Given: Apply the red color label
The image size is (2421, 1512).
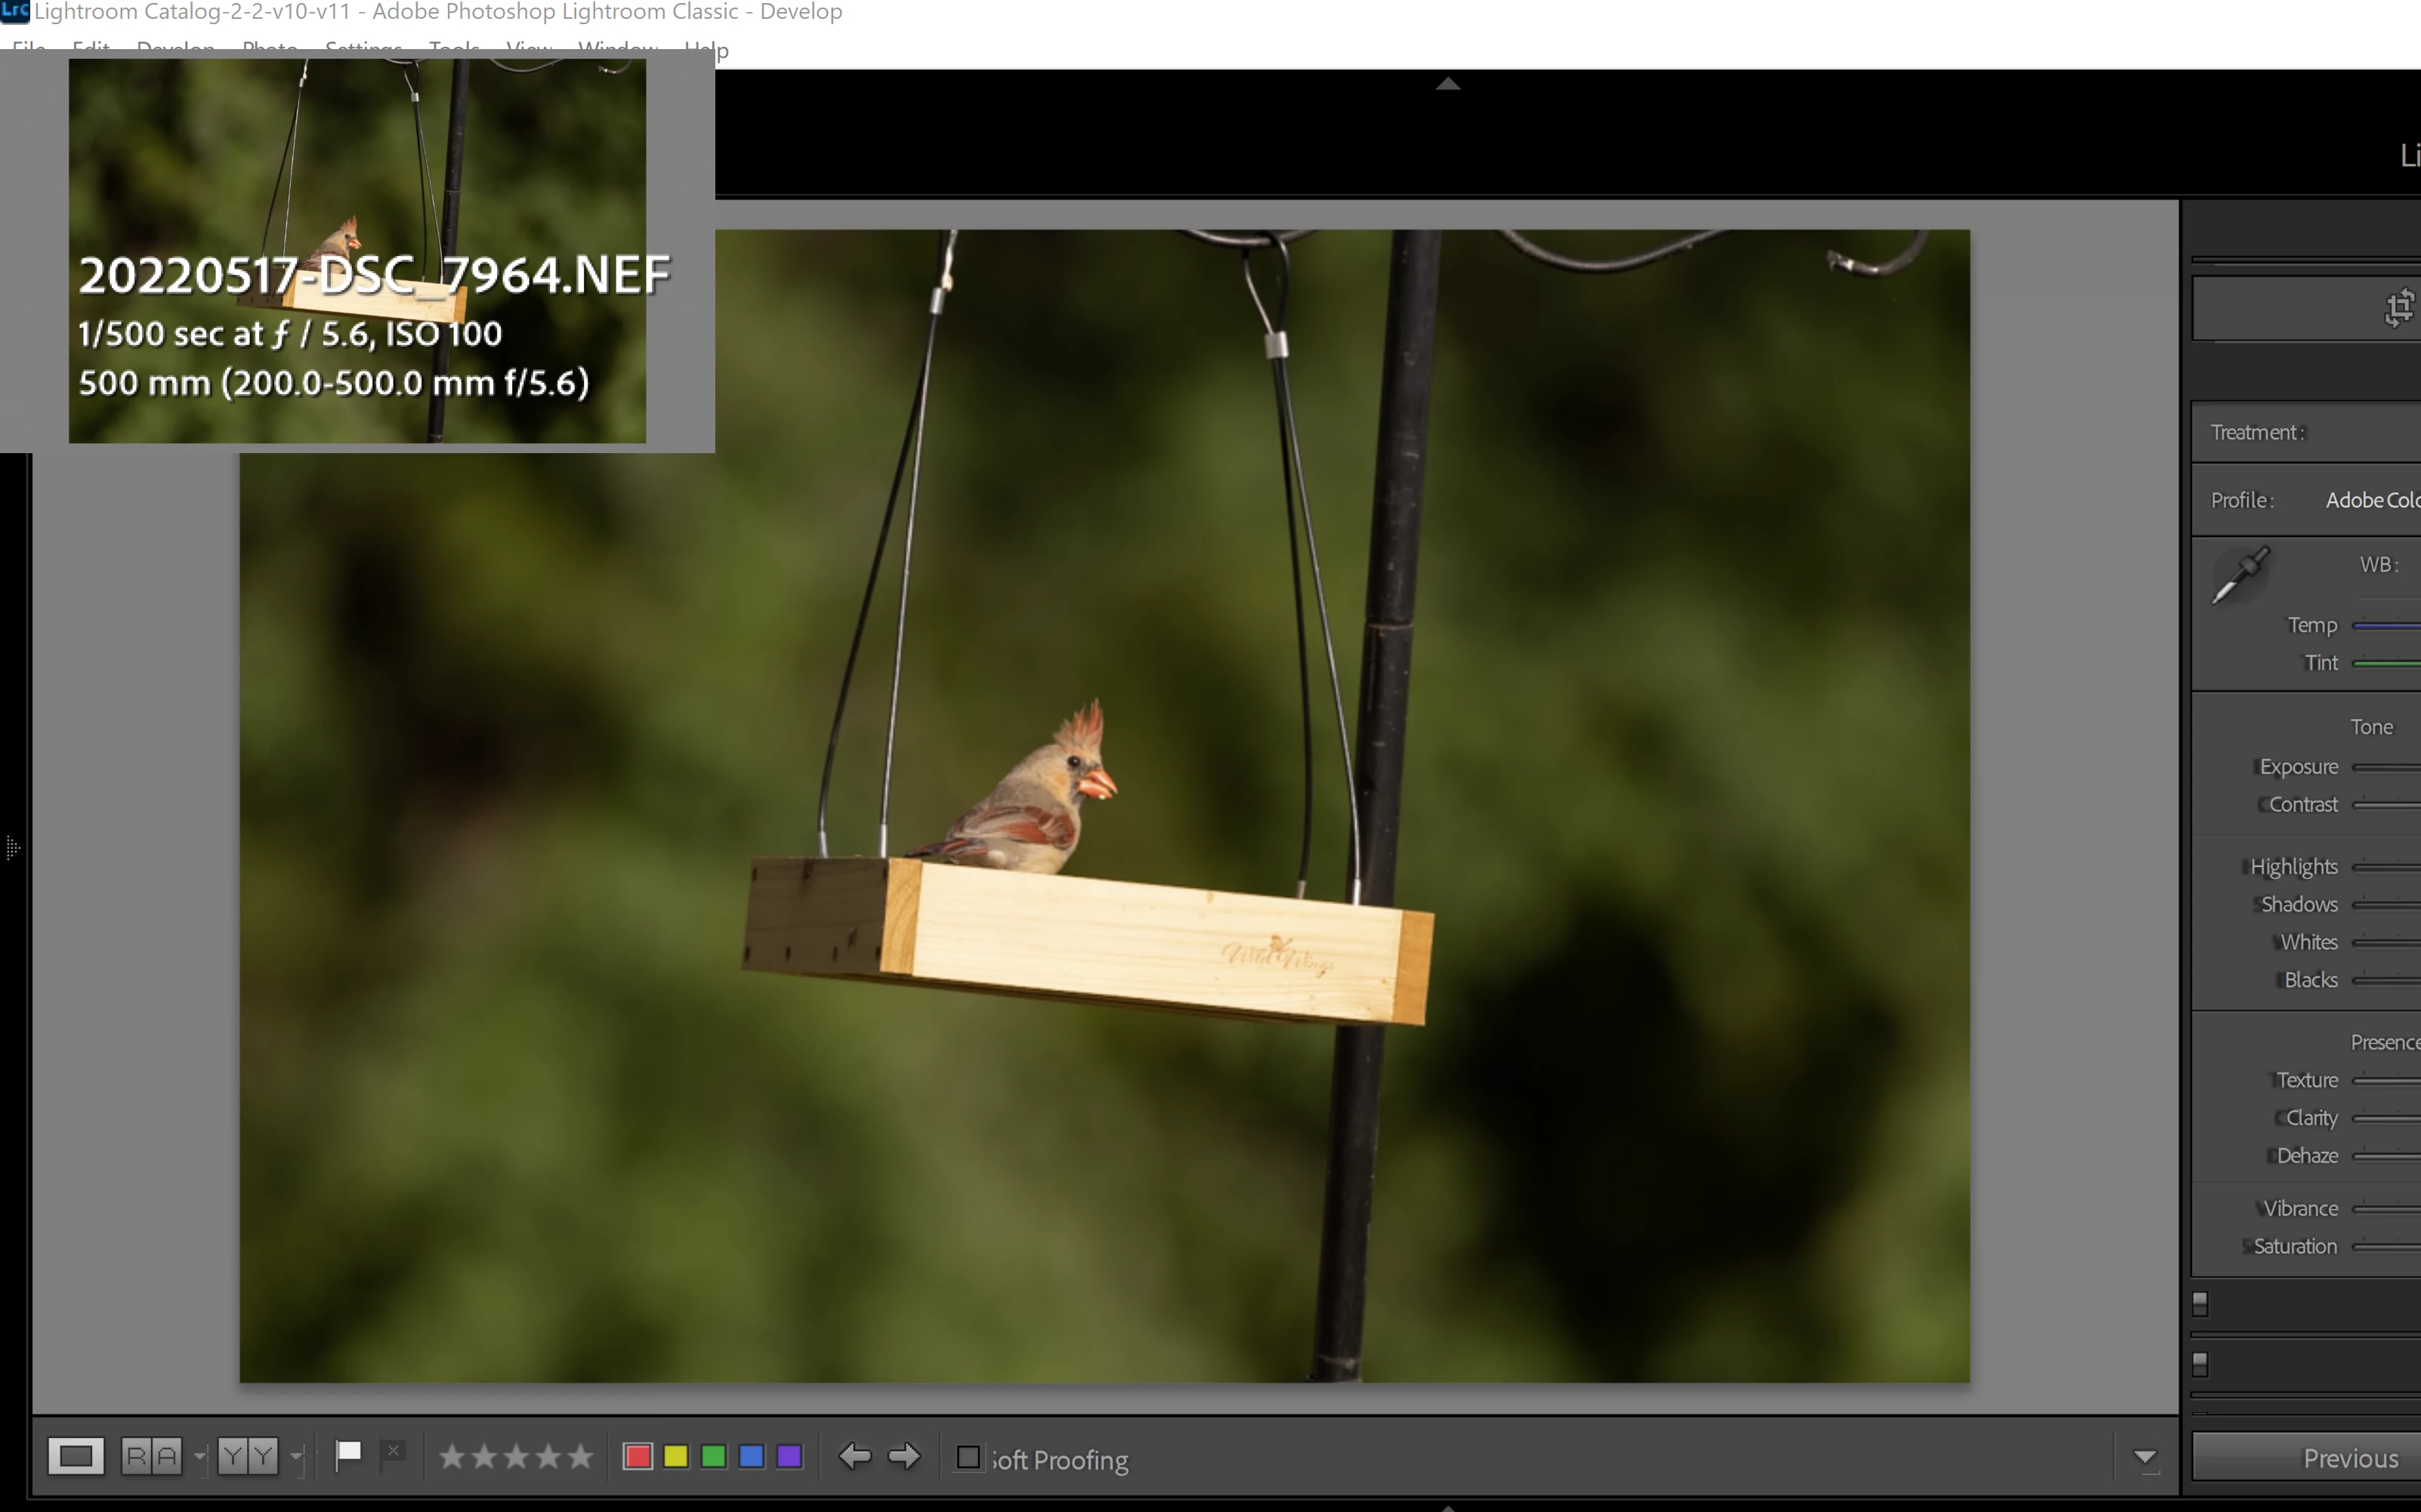Looking at the screenshot, I should 638,1456.
